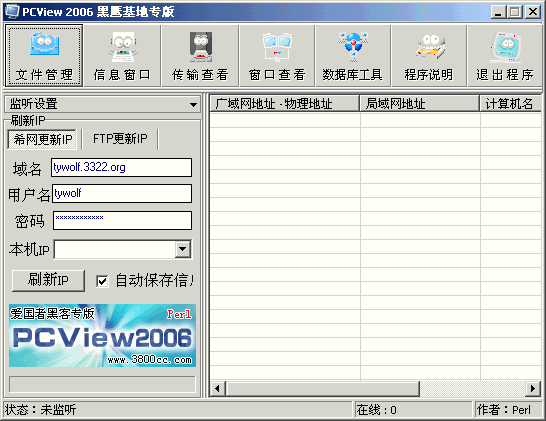
Task: Show the 程序说明 program help icon
Action: point(429,55)
